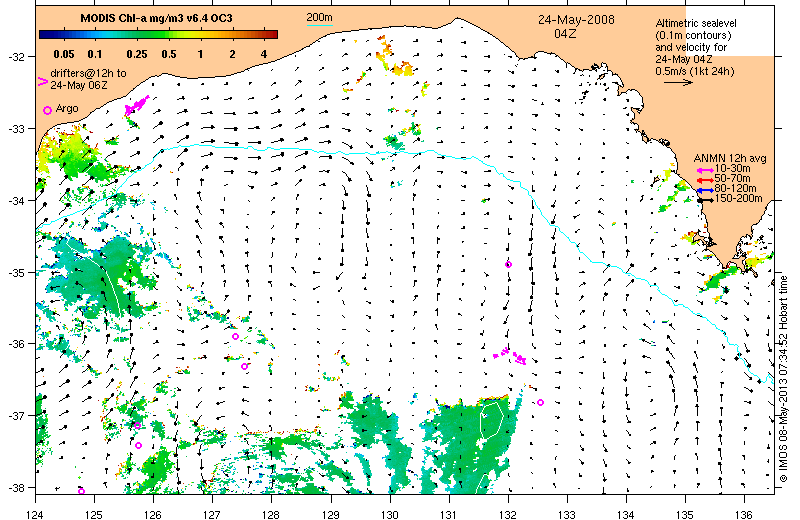800x520 pixels.
Task: Select Argo float marker near 124.8°E, 38°S
Action: [81, 491]
